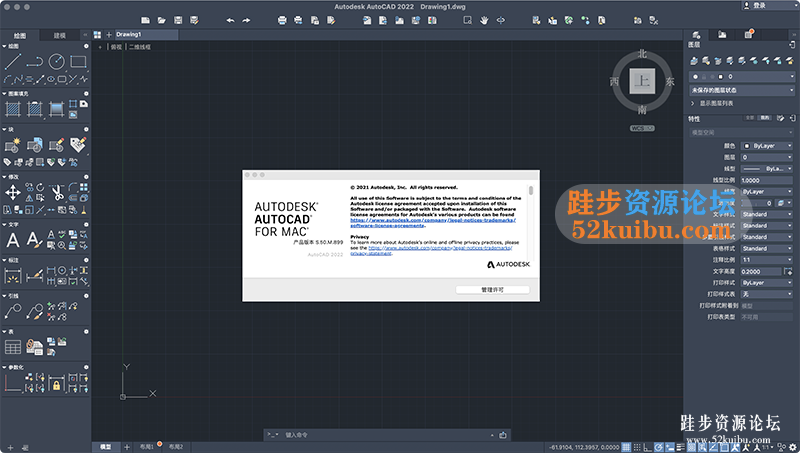The width and height of the screenshot is (800, 453).
Task: Switch to the 布局2 layout tab
Action: pyautogui.click(x=176, y=447)
